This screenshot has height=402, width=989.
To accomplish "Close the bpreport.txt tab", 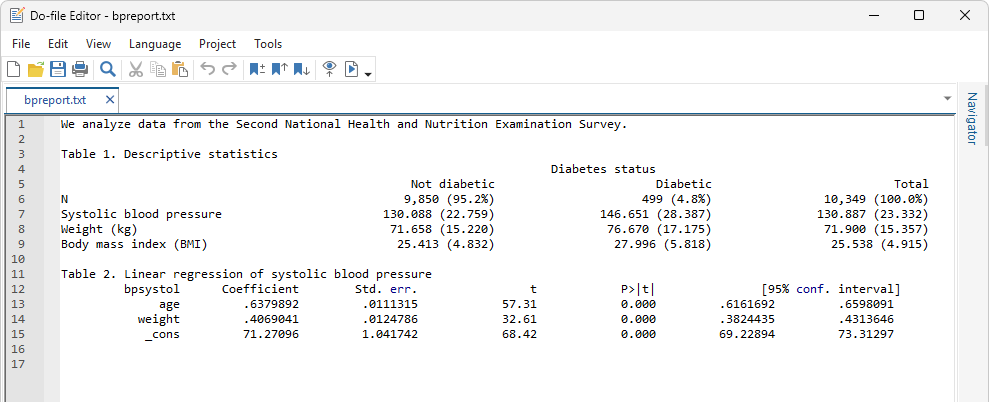I will click(110, 100).
